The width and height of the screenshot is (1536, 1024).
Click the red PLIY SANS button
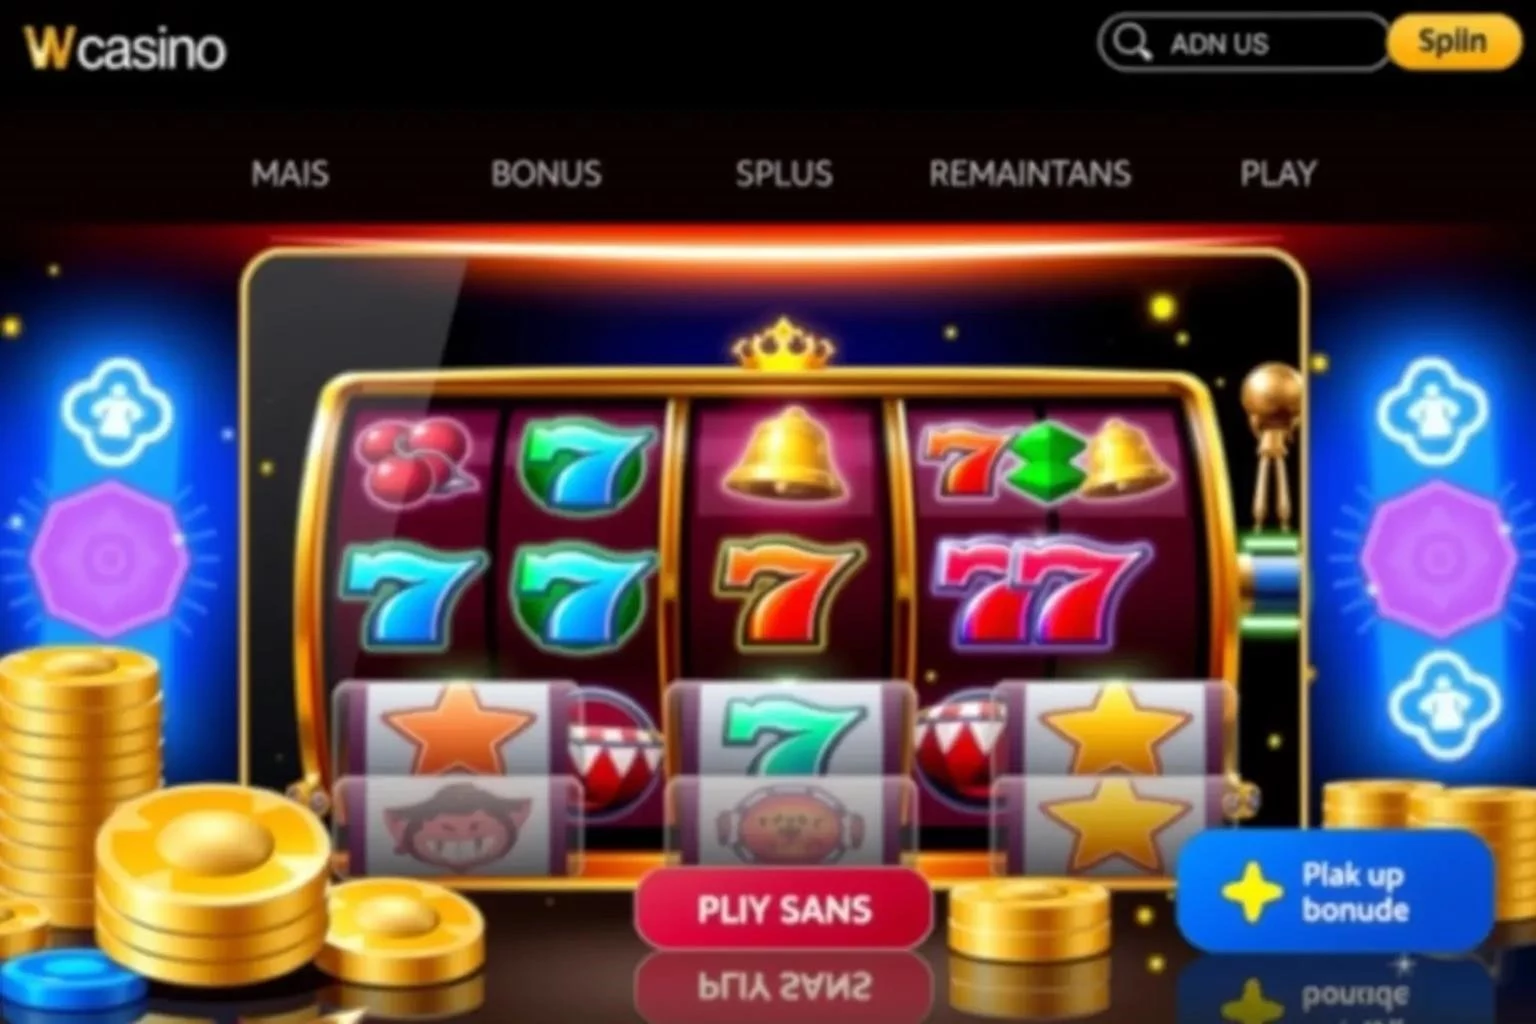pos(784,909)
